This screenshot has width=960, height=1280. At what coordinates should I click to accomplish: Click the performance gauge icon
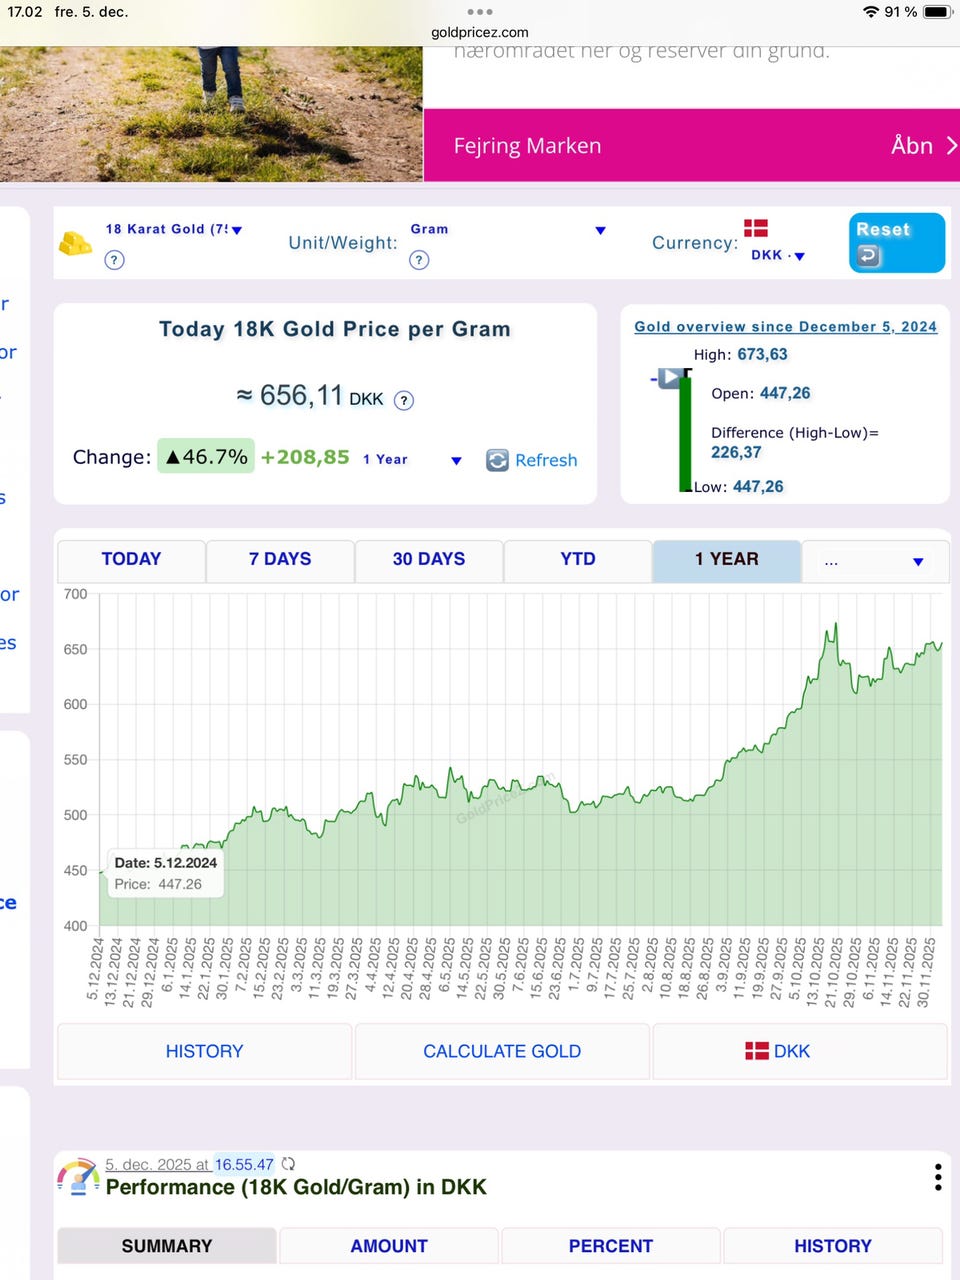pyautogui.click(x=78, y=1177)
